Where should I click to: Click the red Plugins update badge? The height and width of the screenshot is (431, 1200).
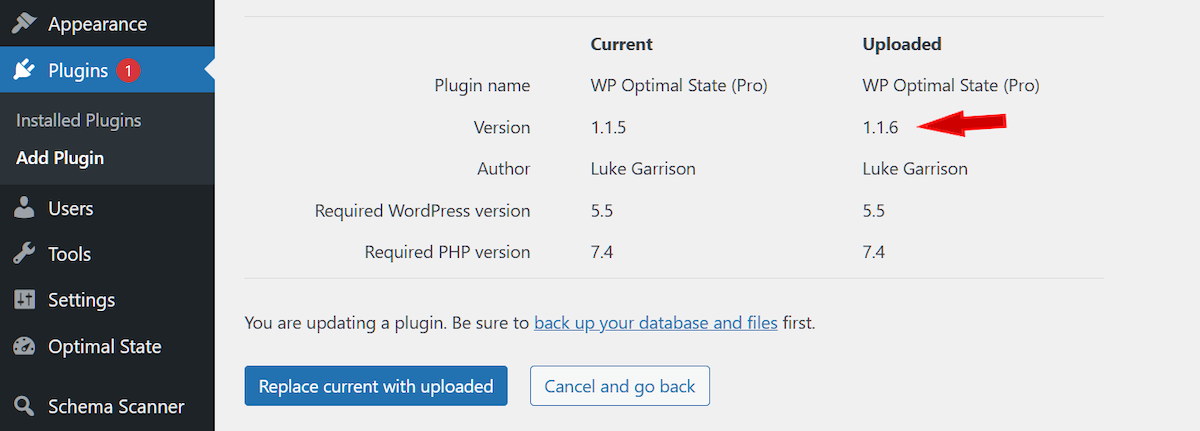tap(128, 70)
